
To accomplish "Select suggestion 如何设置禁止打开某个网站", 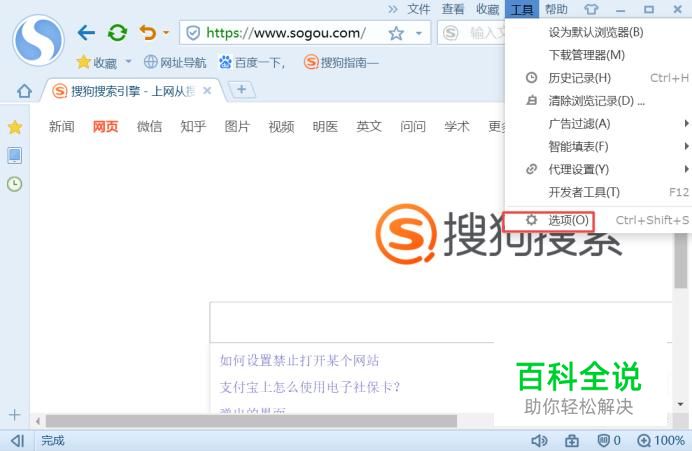I will (300, 361).
